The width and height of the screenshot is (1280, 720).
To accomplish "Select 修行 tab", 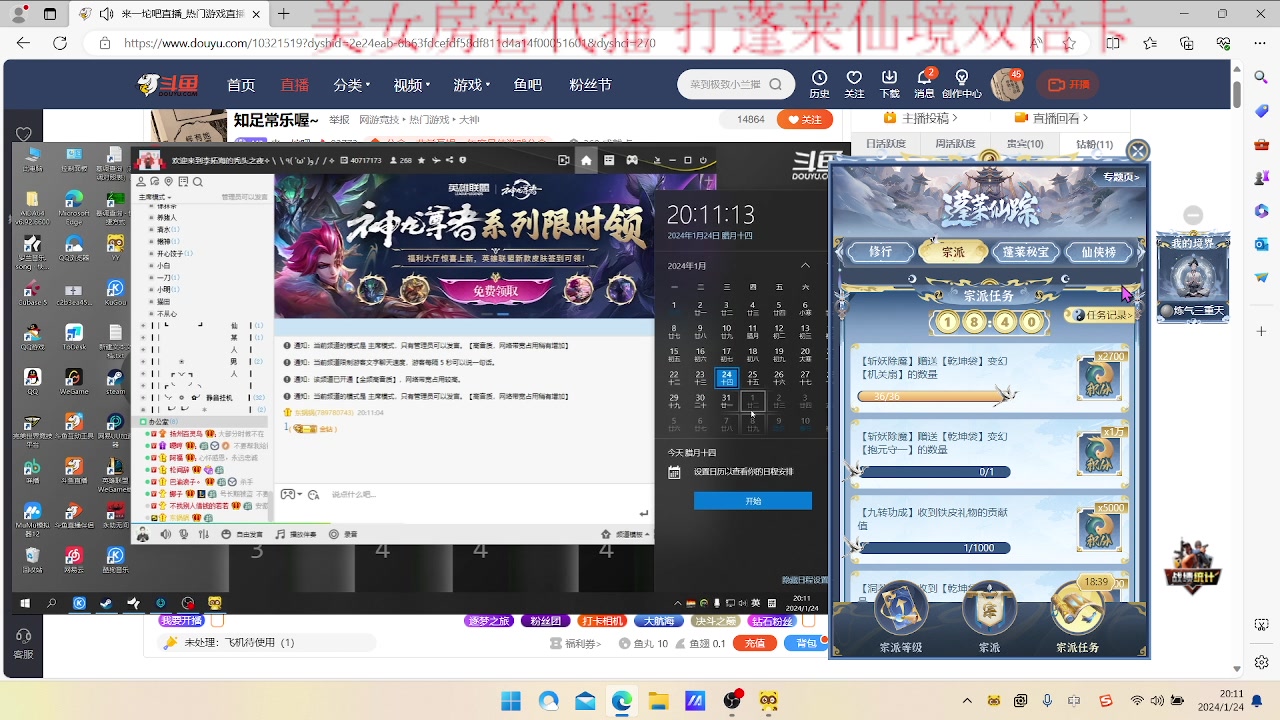I will pos(880,252).
